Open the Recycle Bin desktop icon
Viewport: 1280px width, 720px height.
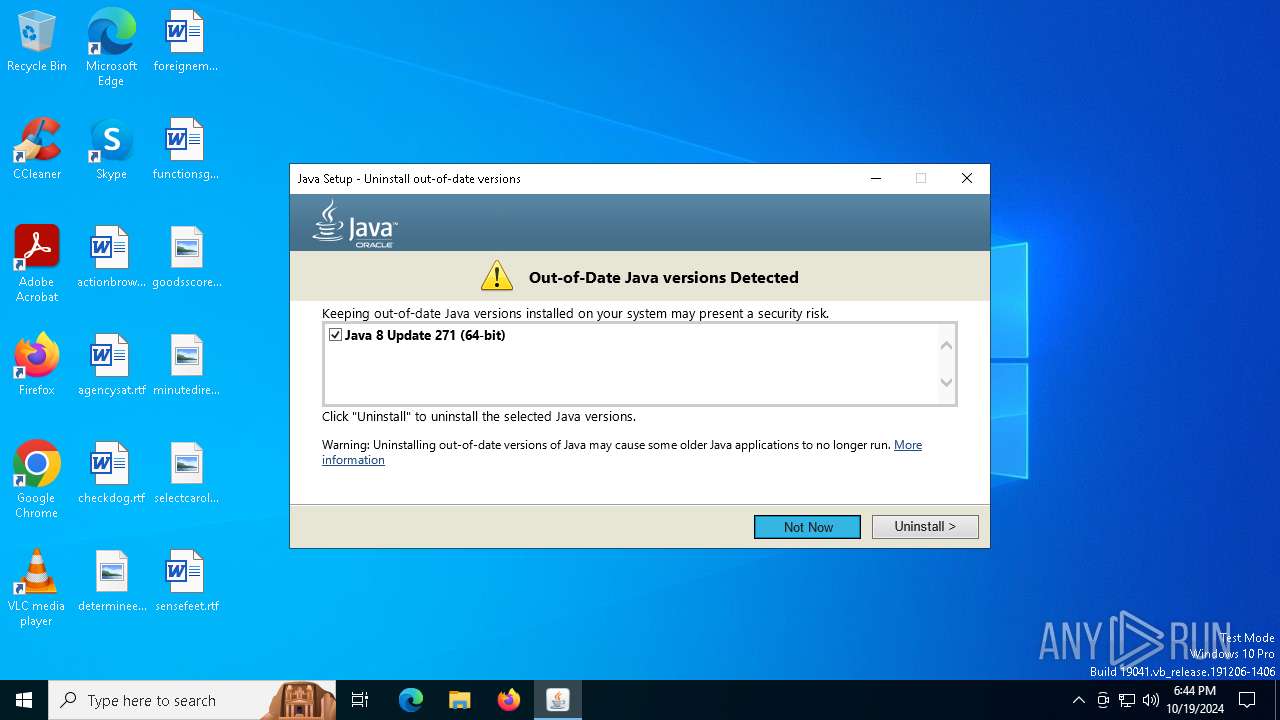pos(37,42)
